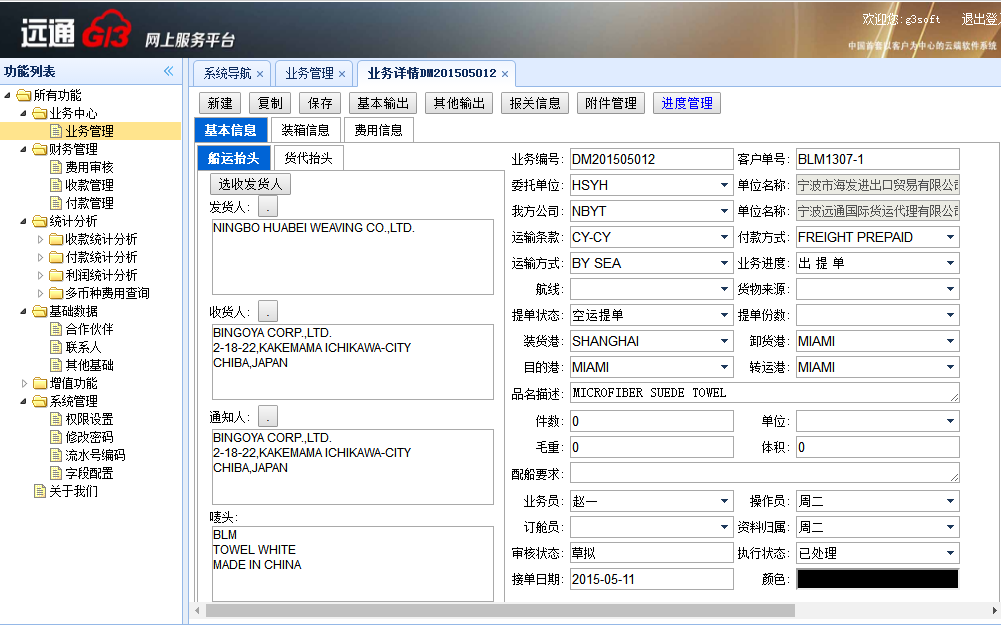Click the 发货人 address text box
The image size is (1001, 626).
(353, 257)
